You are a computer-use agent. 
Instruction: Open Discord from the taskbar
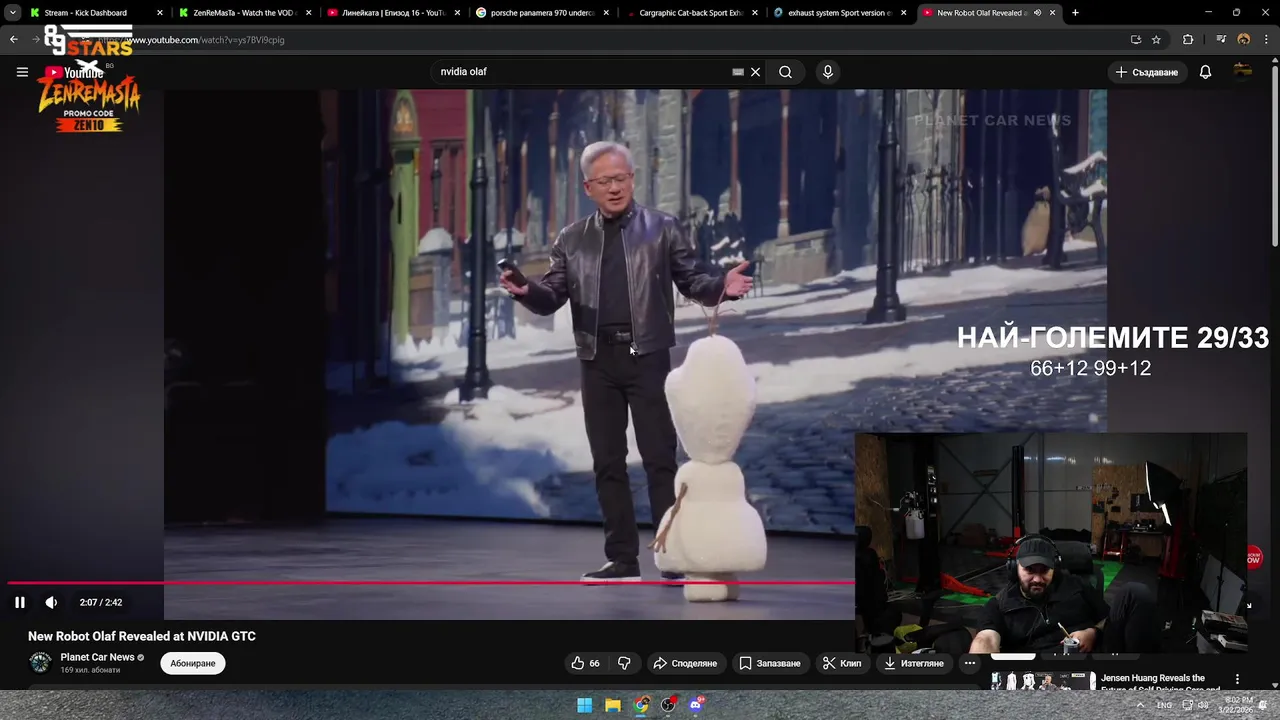pyautogui.click(x=696, y=705)
